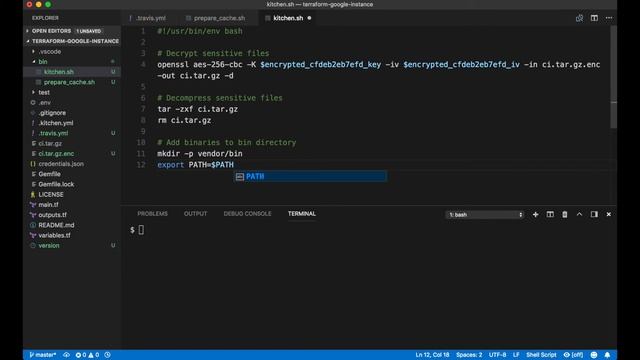Move the panel to the right side
This screenshot has width=640, height=360.
[x=594, y=214]
